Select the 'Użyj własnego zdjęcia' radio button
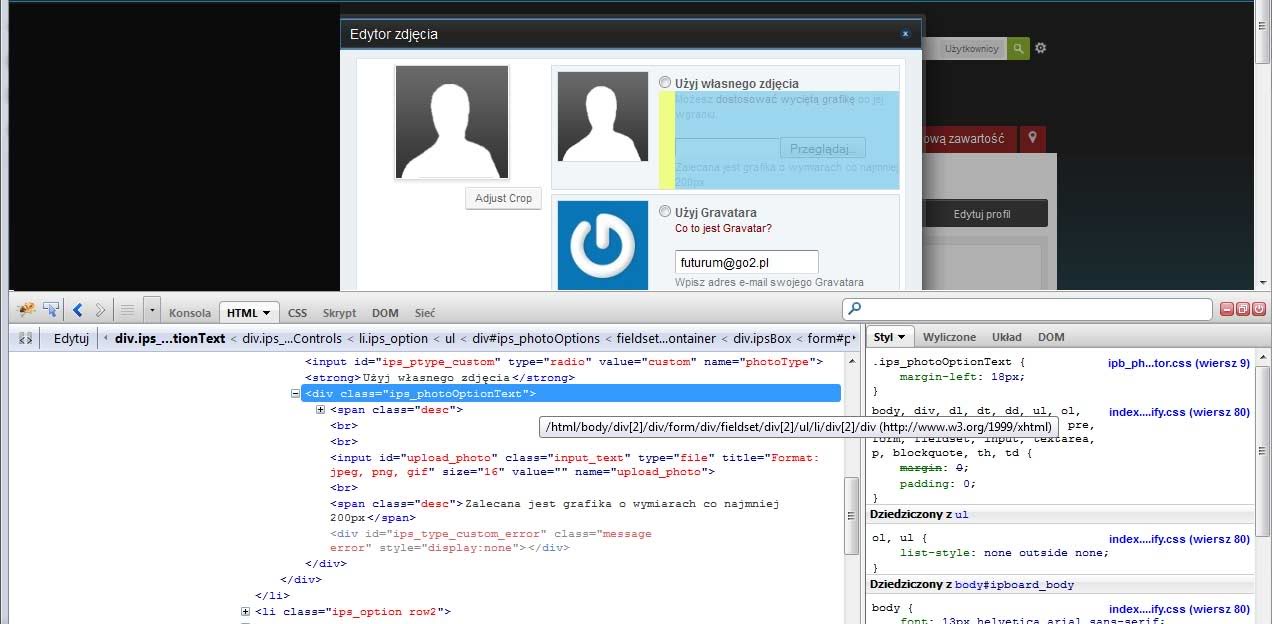The height and width of the screenshot is (624, 1272). pyautogui.click(x=666, y=83)
